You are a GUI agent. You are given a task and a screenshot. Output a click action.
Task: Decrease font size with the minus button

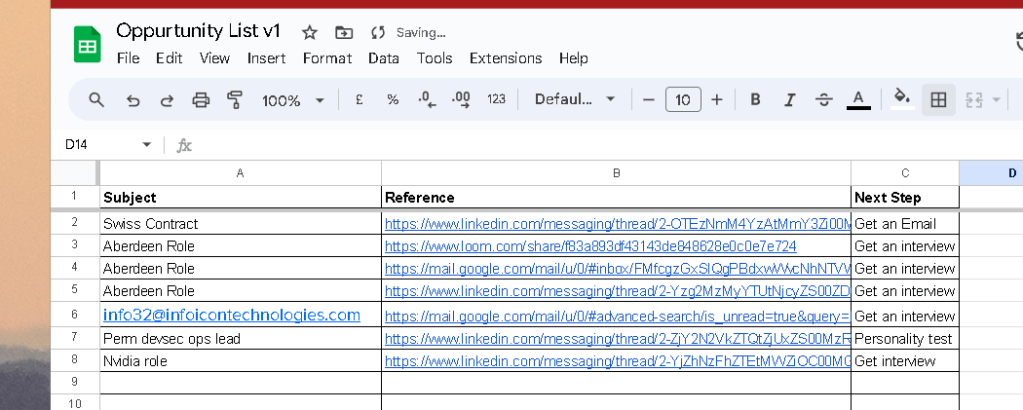649,100
